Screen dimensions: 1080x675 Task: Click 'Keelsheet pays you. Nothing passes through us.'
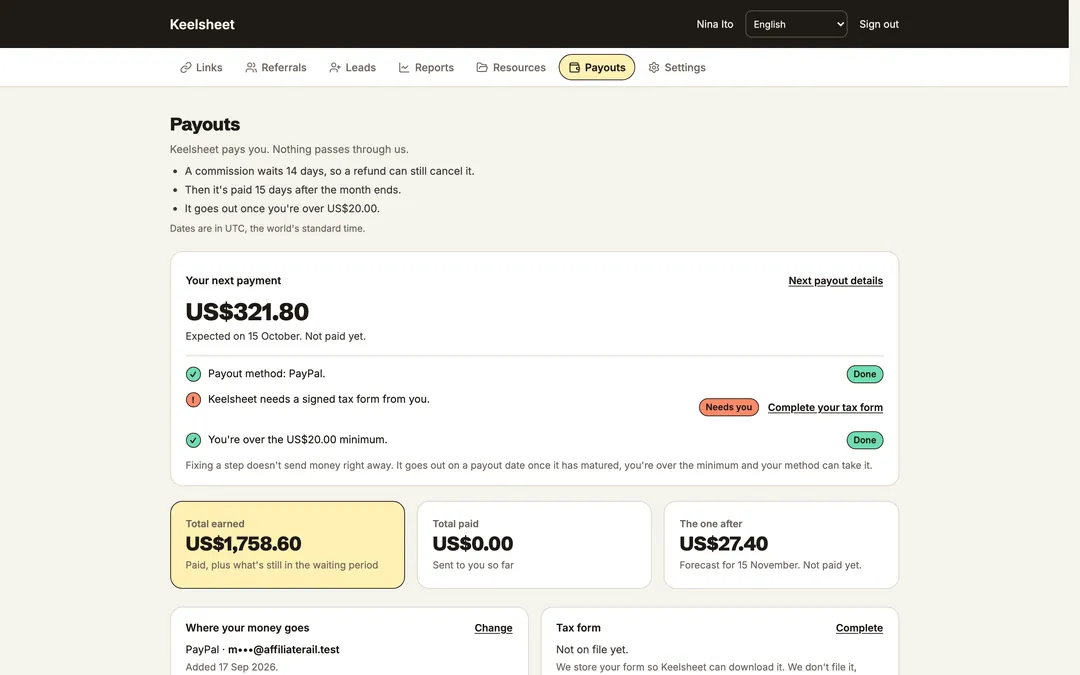[x=289, y=149]
